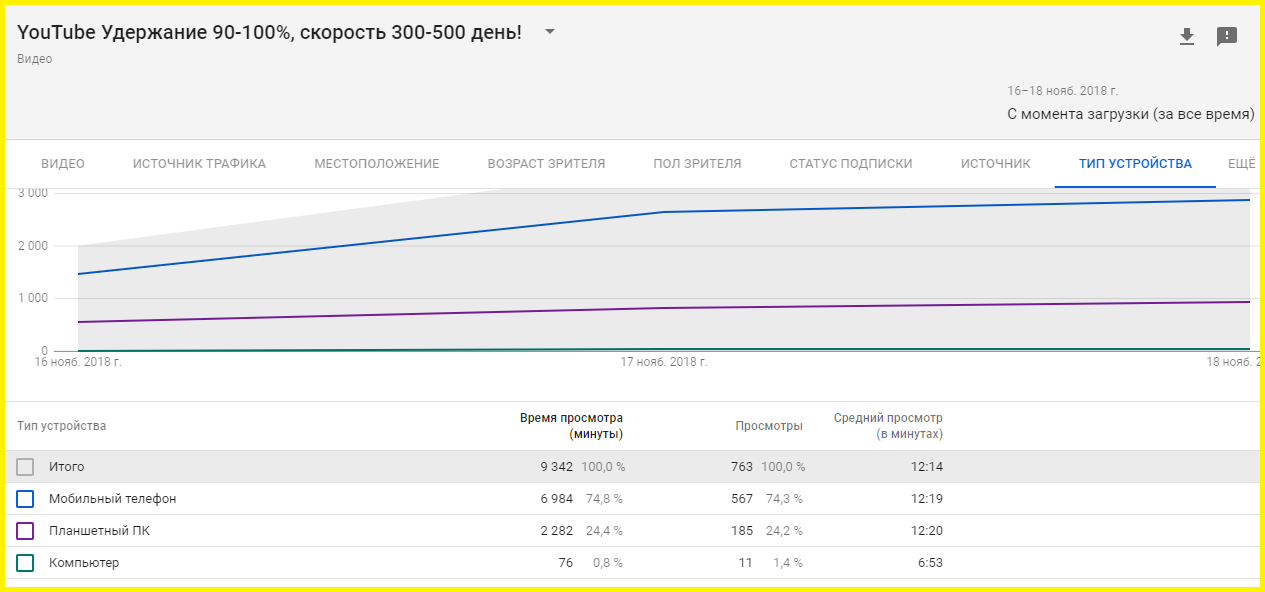Switch to the ВОЗРАСТ ЗРИТЕЛЯ tab
This screenshot has height=592, width=1265.
(x=546, y=164)
